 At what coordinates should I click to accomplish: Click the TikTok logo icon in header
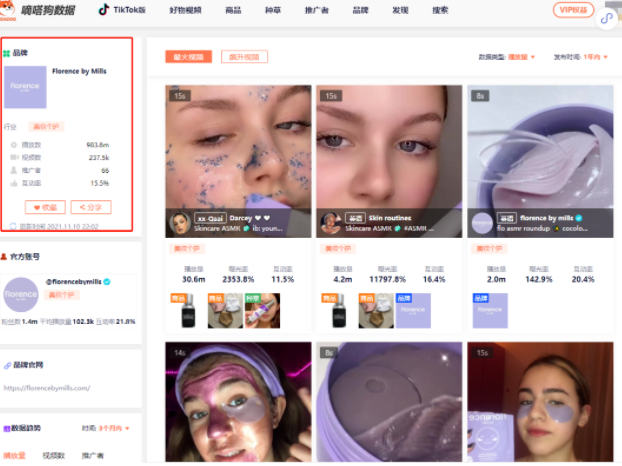pos(104,10)
